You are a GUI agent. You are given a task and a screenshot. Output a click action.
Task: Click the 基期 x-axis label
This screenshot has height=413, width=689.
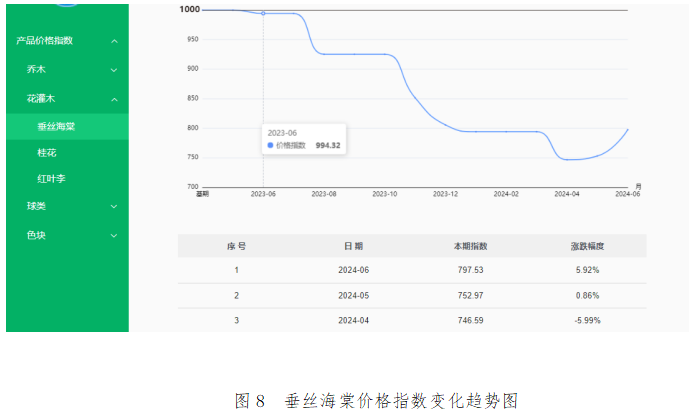(x=202, y=194)
